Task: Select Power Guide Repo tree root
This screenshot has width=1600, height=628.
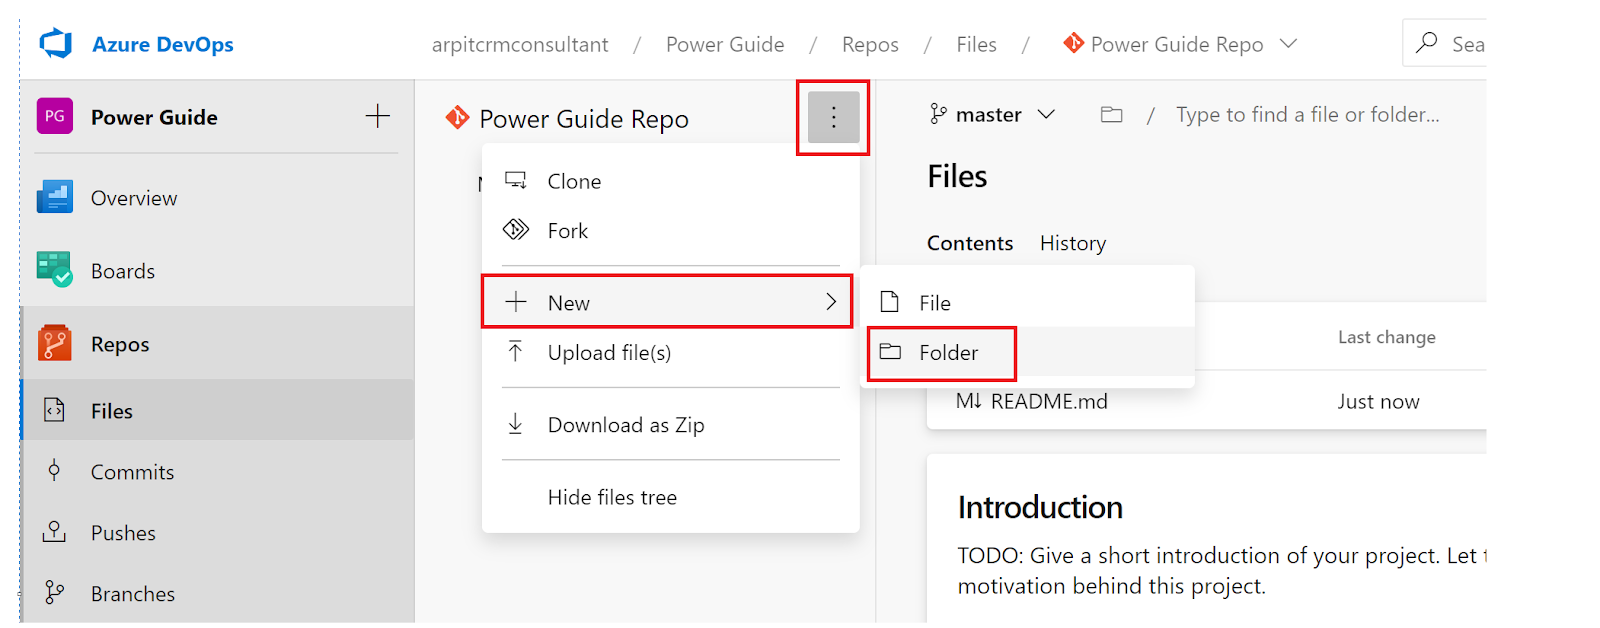Action: tap(584, 119)
